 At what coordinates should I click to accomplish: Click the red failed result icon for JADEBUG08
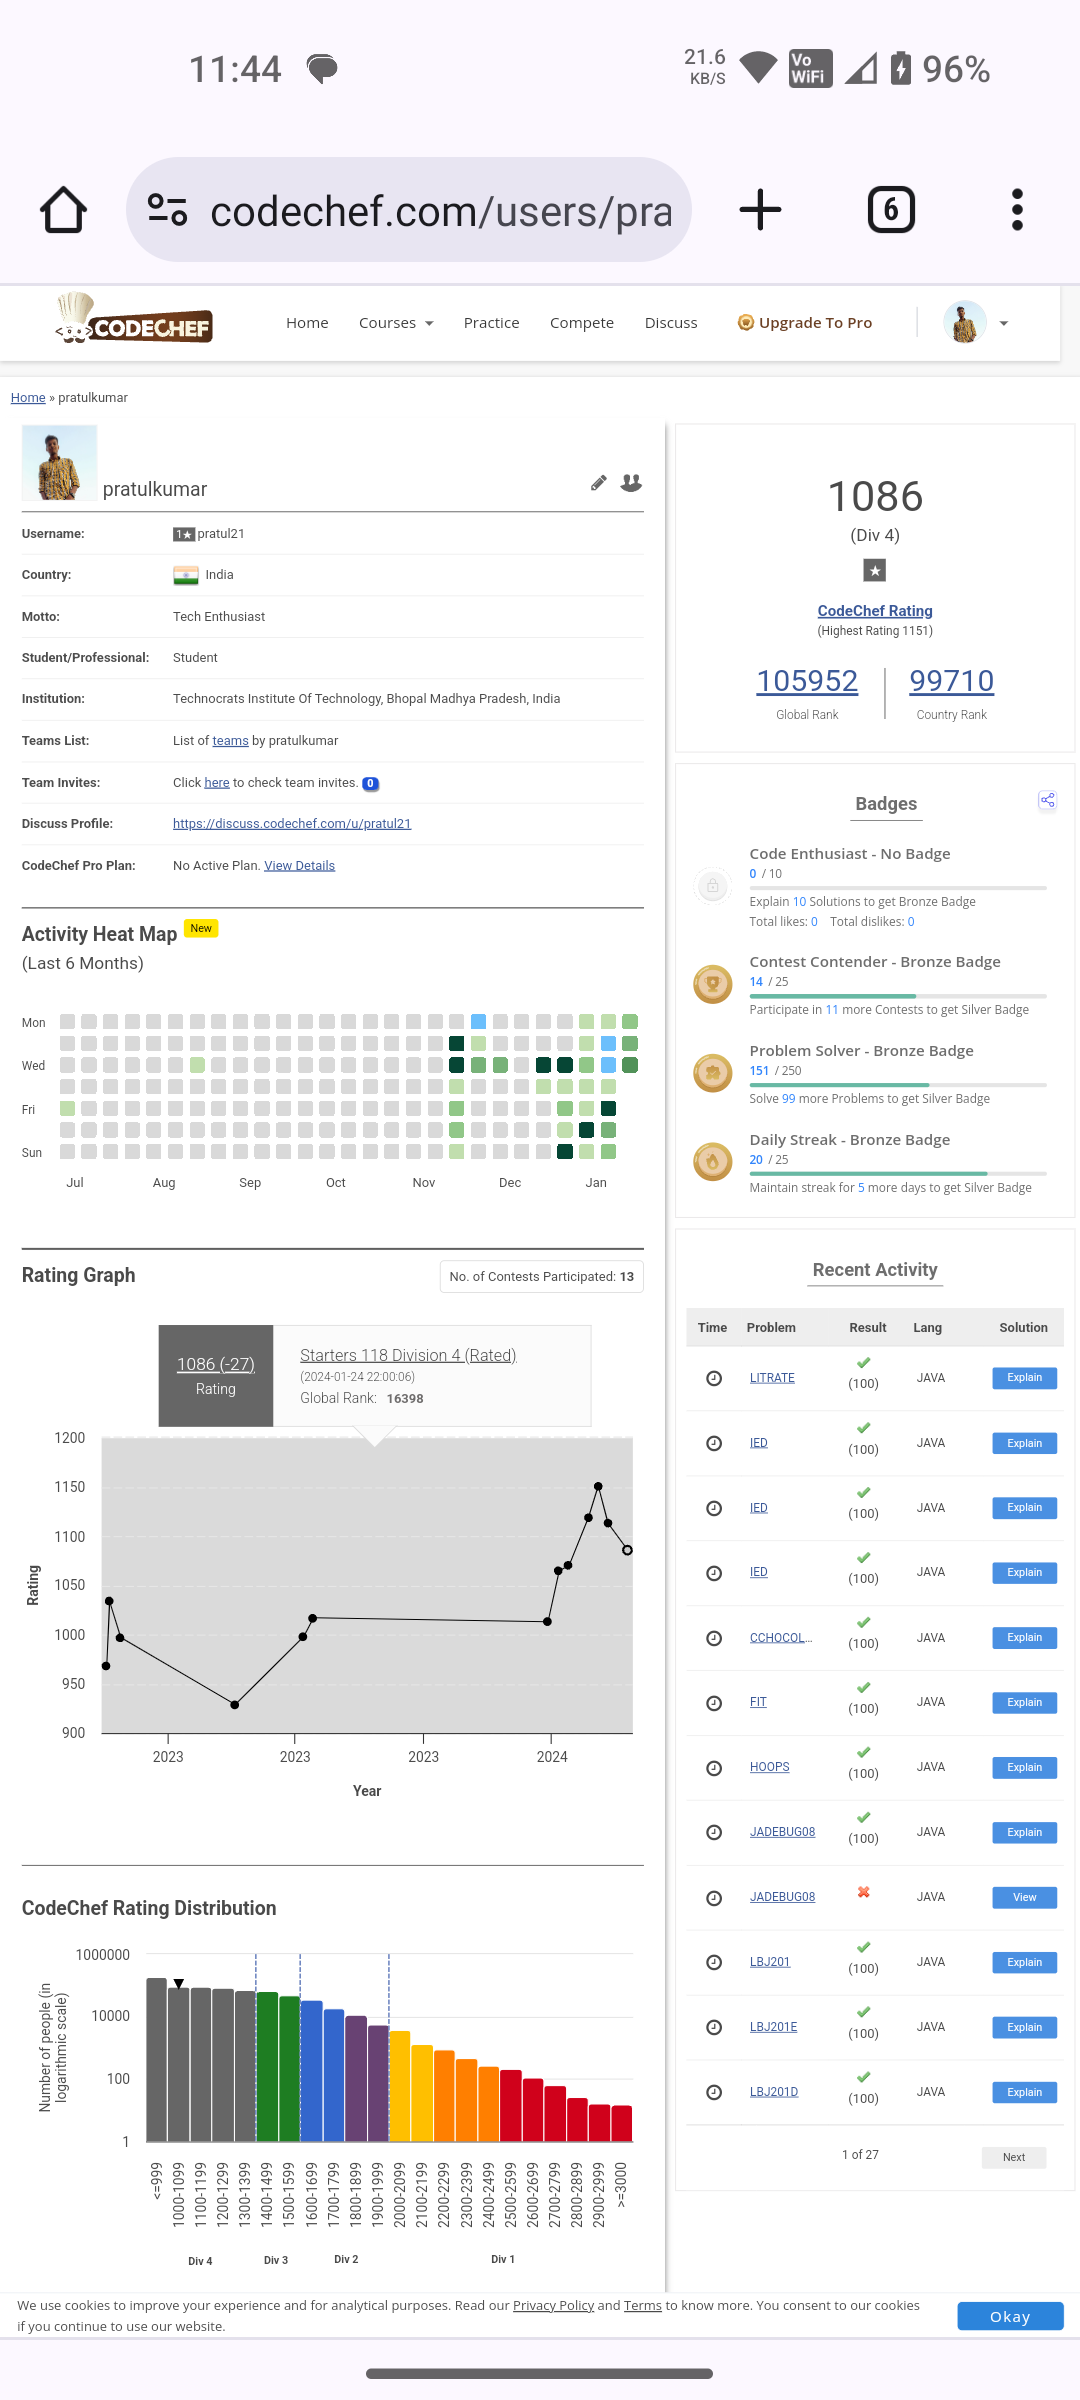pos(864,1892)
